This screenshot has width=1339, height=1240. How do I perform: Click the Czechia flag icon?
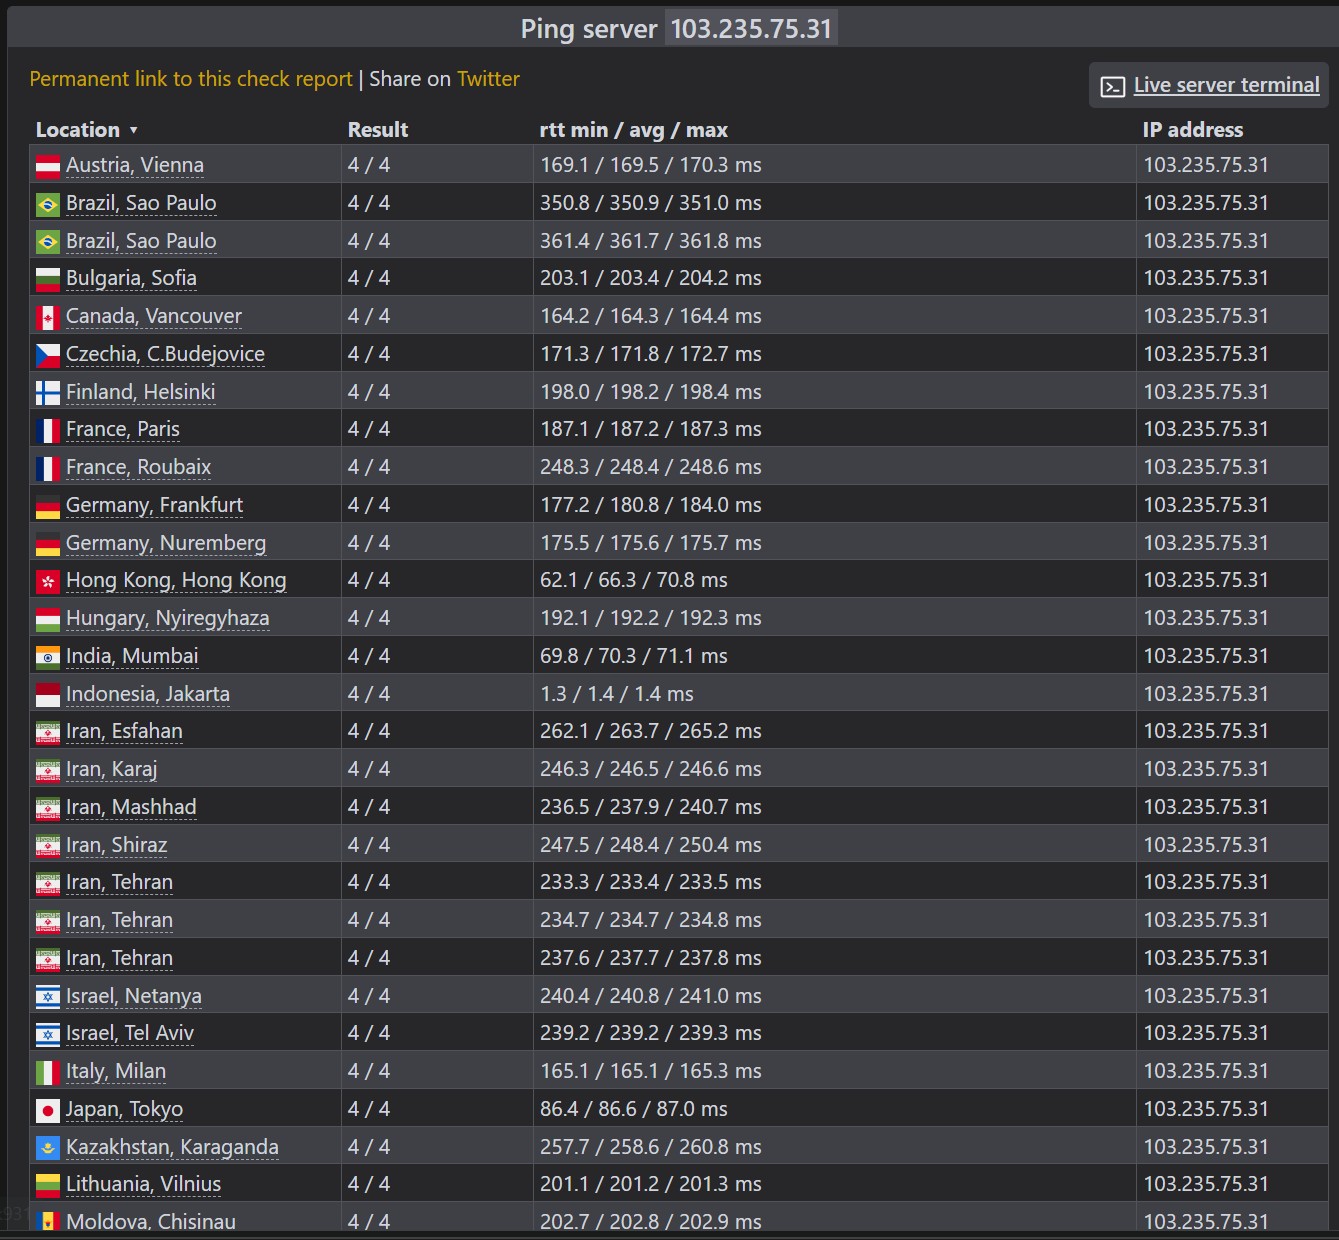click(48, 355)
